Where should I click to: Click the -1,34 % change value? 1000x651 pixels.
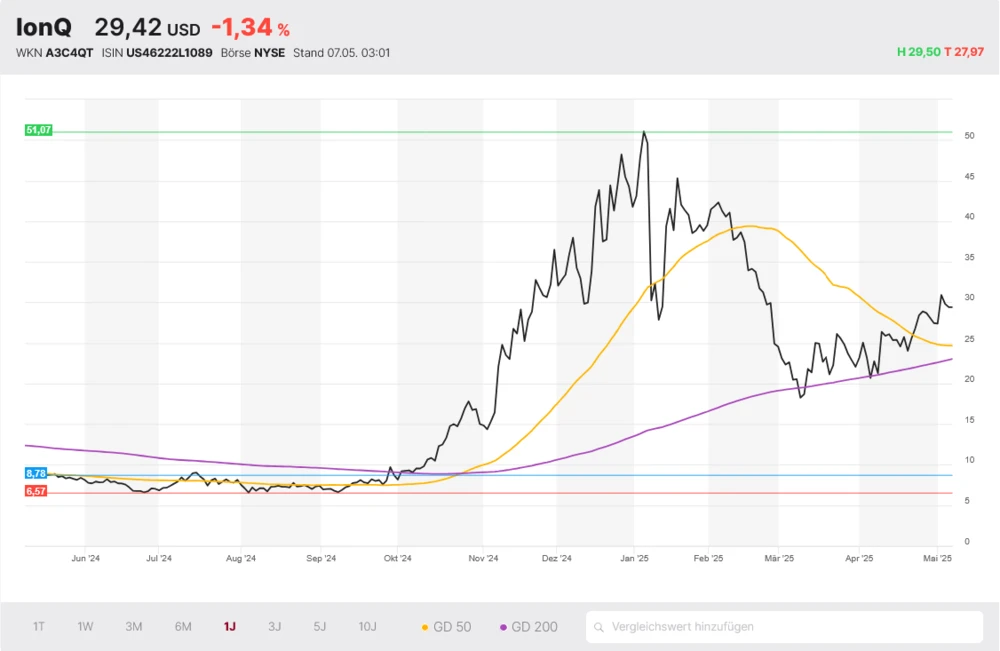[x=250, y=28]
